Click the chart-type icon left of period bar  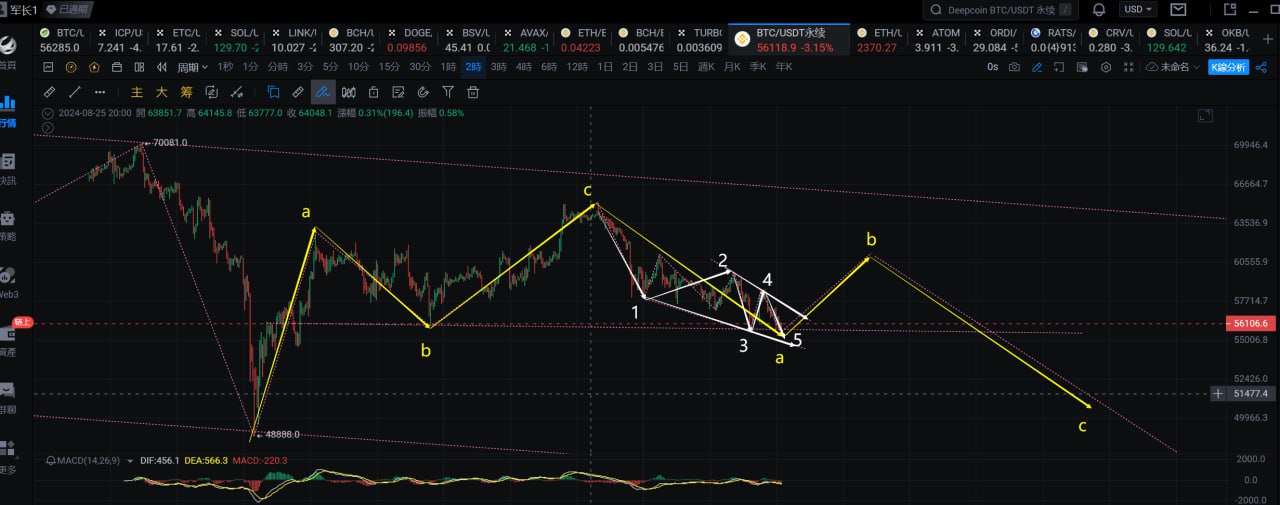tap(48, 67)
